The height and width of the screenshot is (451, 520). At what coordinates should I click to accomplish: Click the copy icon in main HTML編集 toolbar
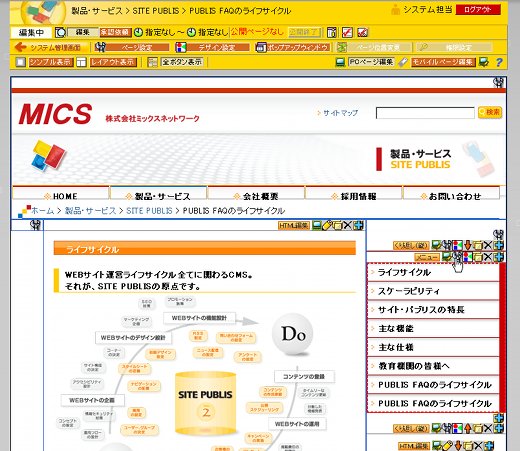tap(337, 225)
